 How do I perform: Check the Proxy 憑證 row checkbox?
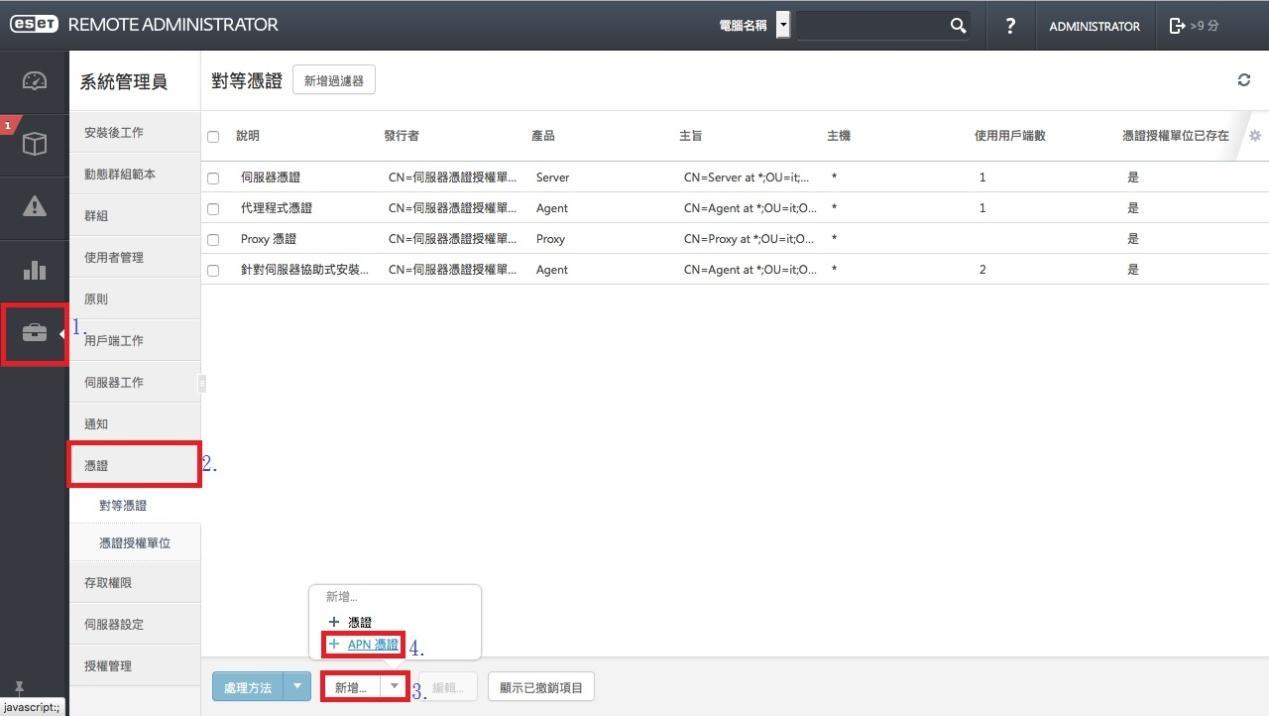point(212,240)
